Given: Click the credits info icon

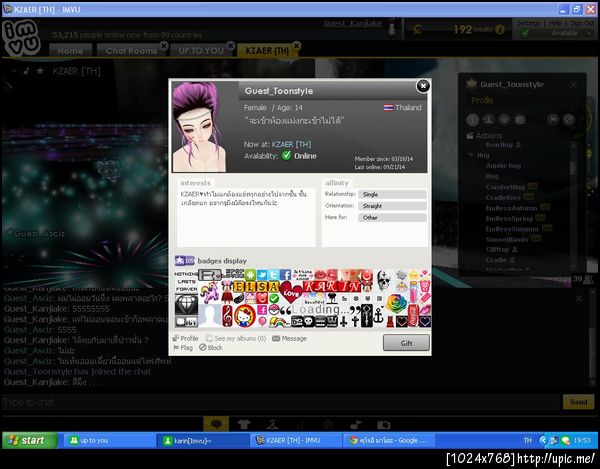Looking at the screenshot, I should [x=500, y=29].
